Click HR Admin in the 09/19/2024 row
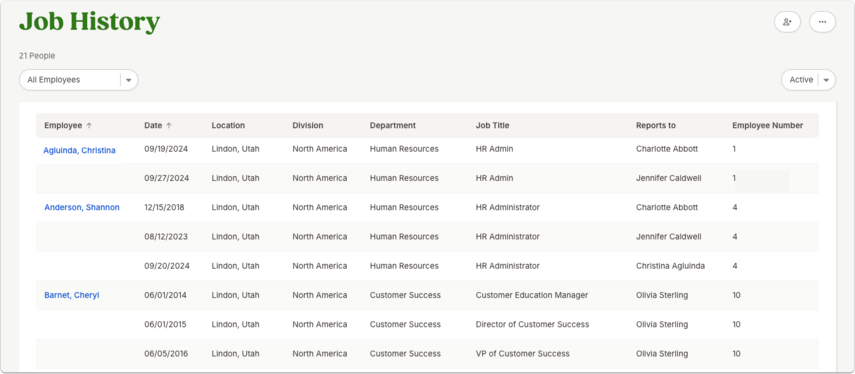 click(494, 149)
